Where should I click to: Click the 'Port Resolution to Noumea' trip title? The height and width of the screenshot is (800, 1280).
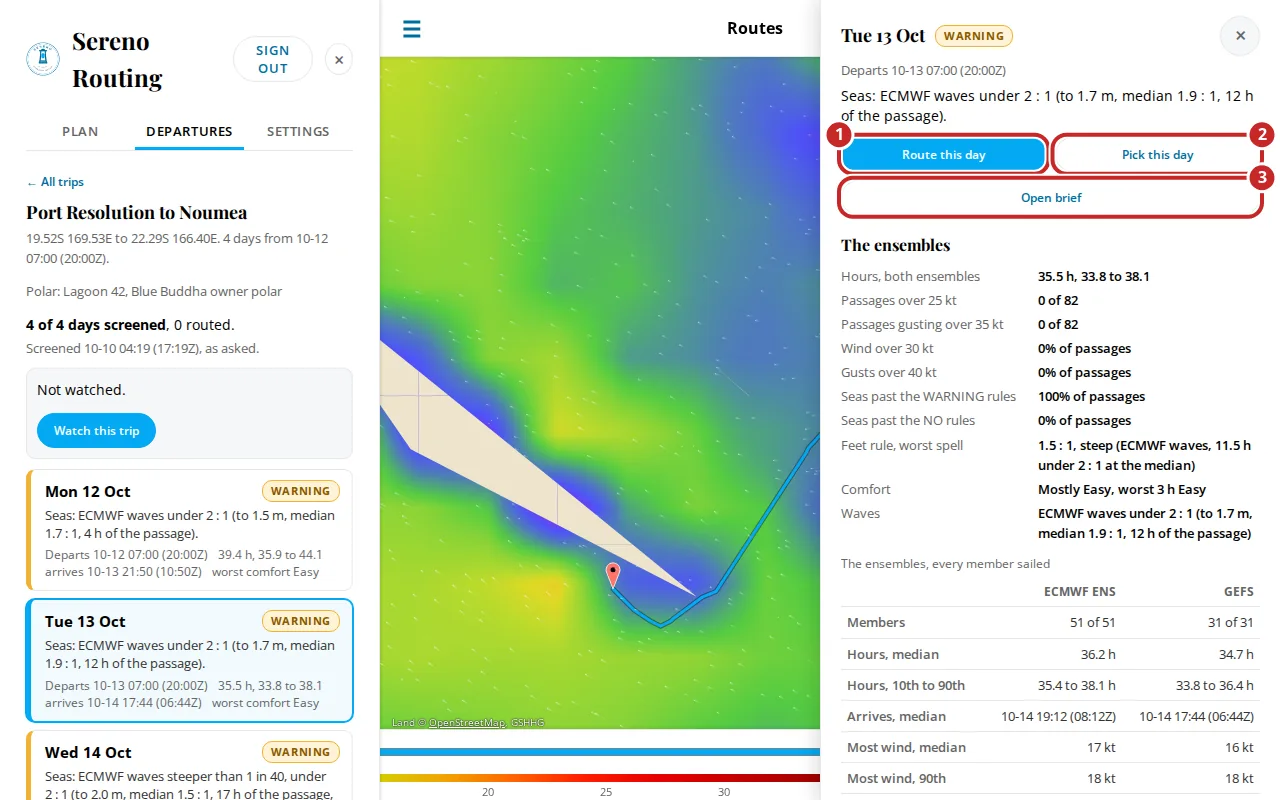click(137, 212)
